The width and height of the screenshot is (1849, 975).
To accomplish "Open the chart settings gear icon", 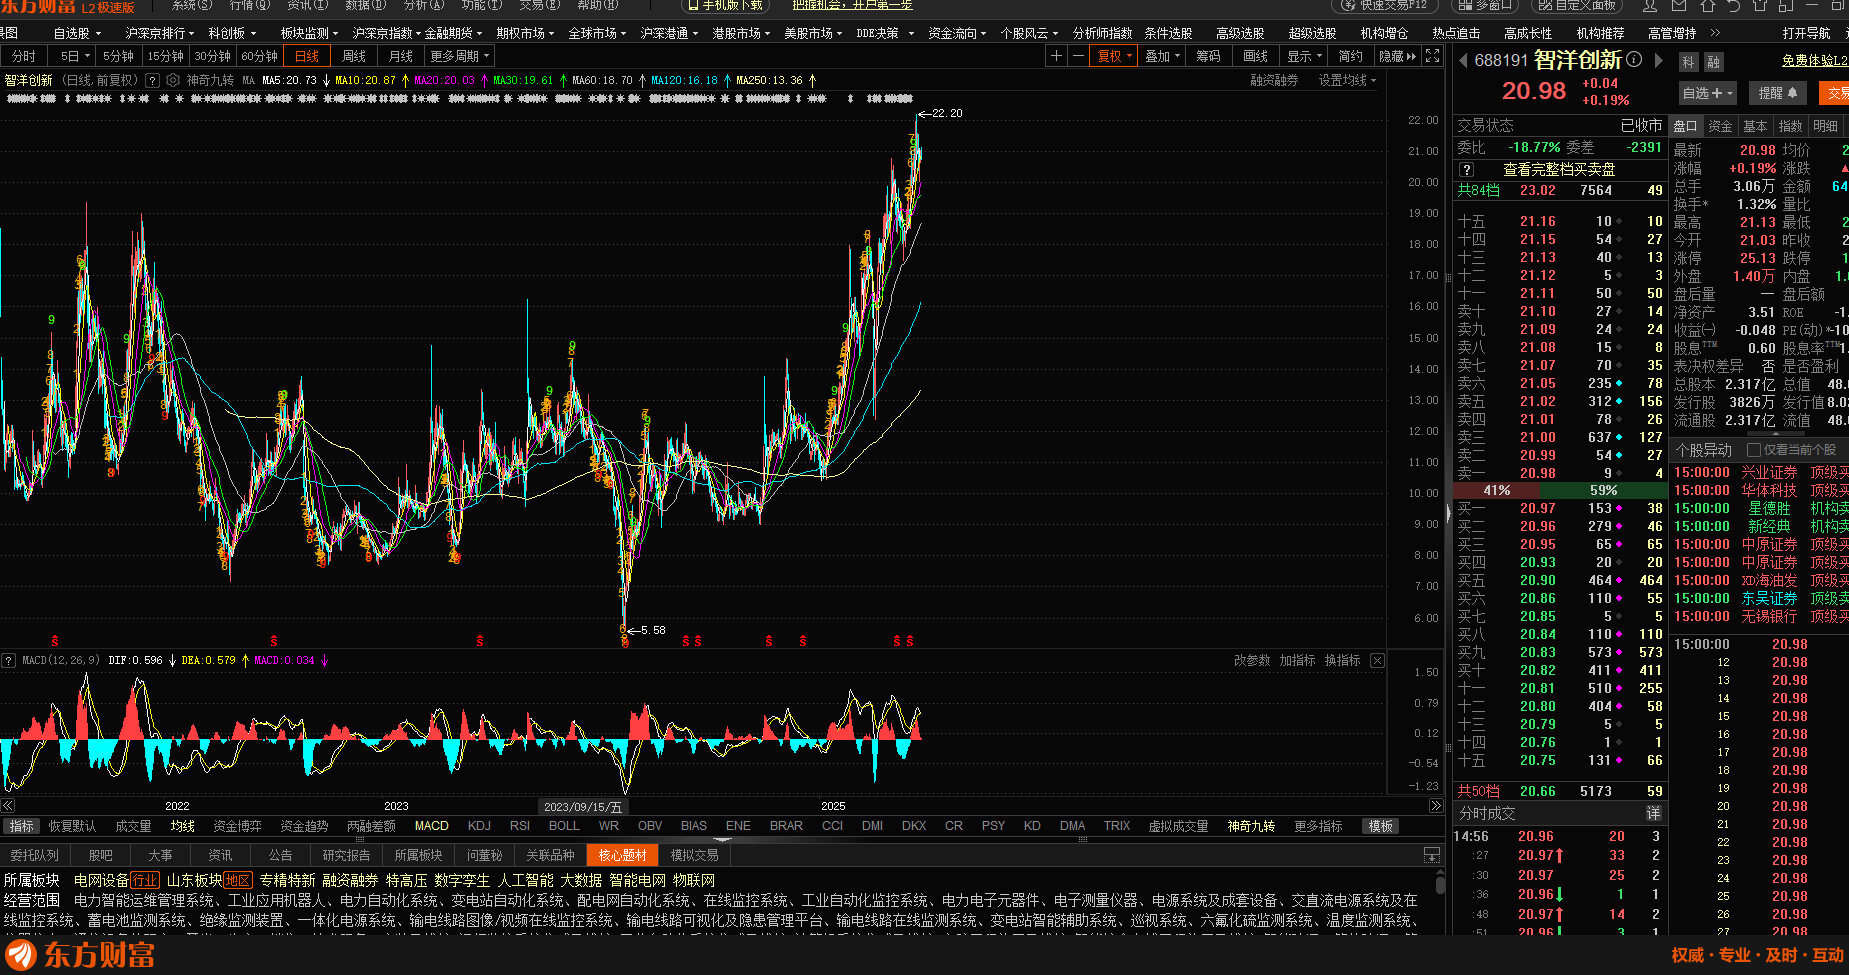I will [173, 80].
